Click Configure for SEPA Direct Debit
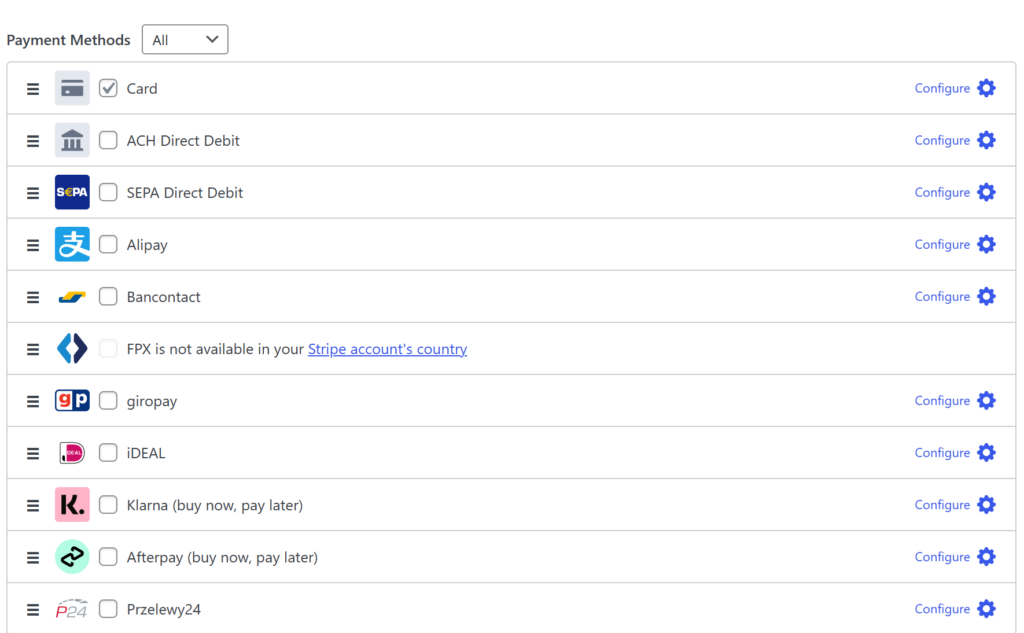1024x633 pixels. (x=942, y=193)
